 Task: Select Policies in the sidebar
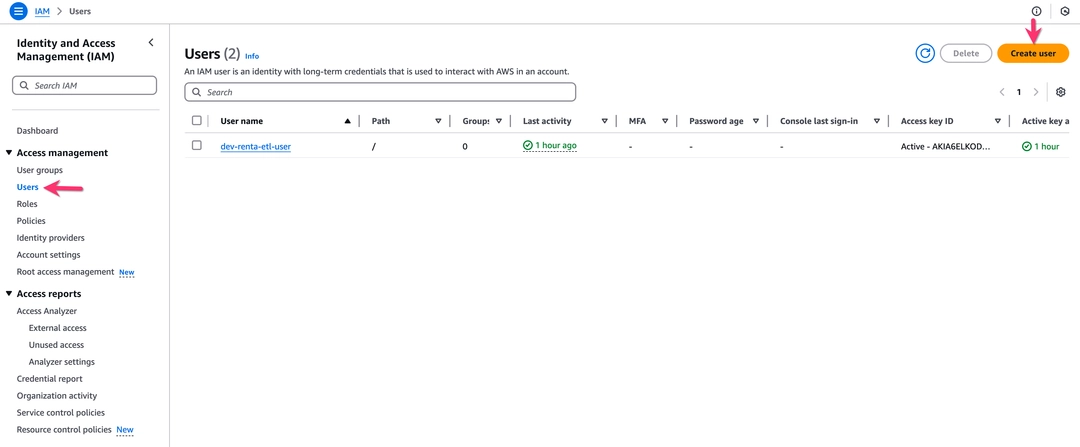coord(31,221)
